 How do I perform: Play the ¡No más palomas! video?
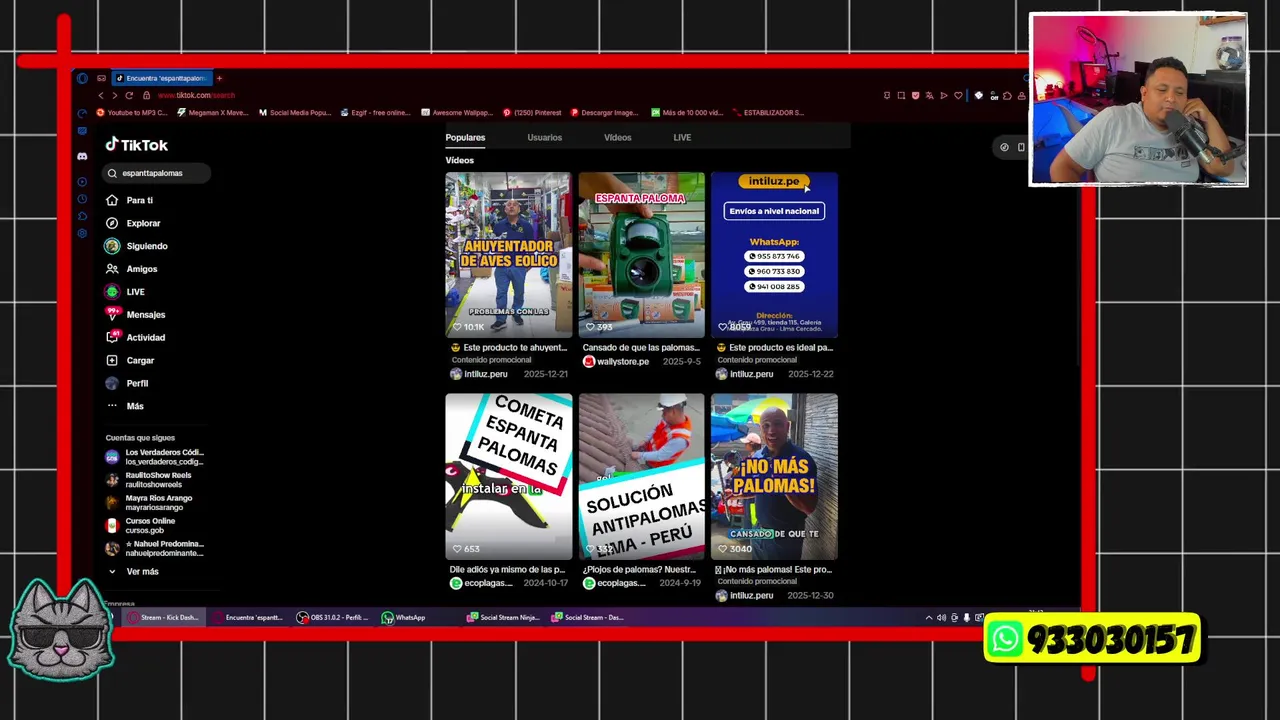tap(774, 476)
